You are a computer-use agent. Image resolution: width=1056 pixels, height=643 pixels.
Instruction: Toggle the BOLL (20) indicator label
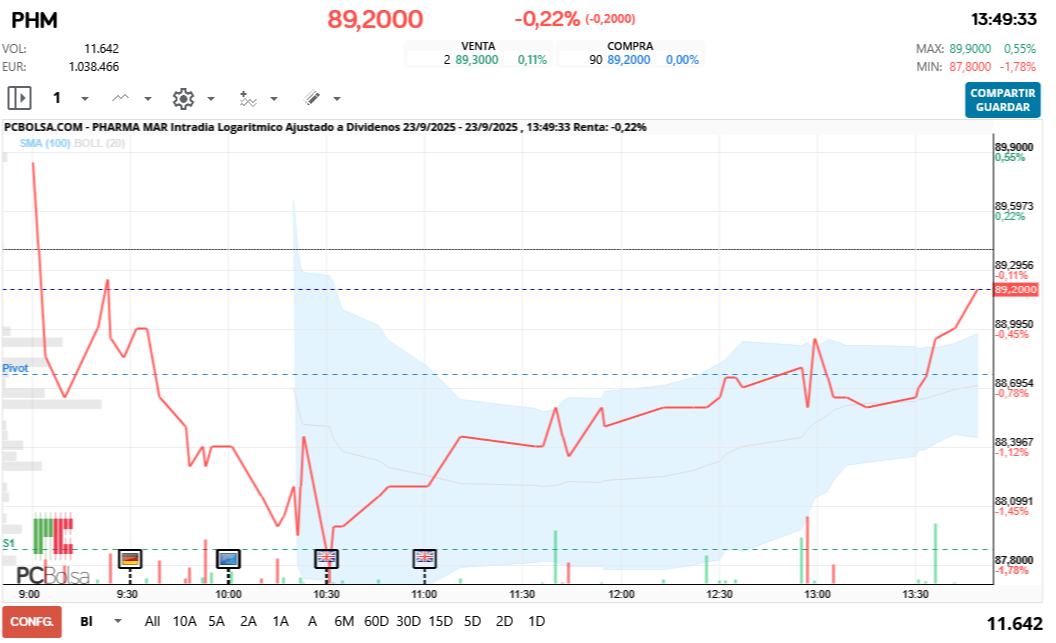point(100,143)
